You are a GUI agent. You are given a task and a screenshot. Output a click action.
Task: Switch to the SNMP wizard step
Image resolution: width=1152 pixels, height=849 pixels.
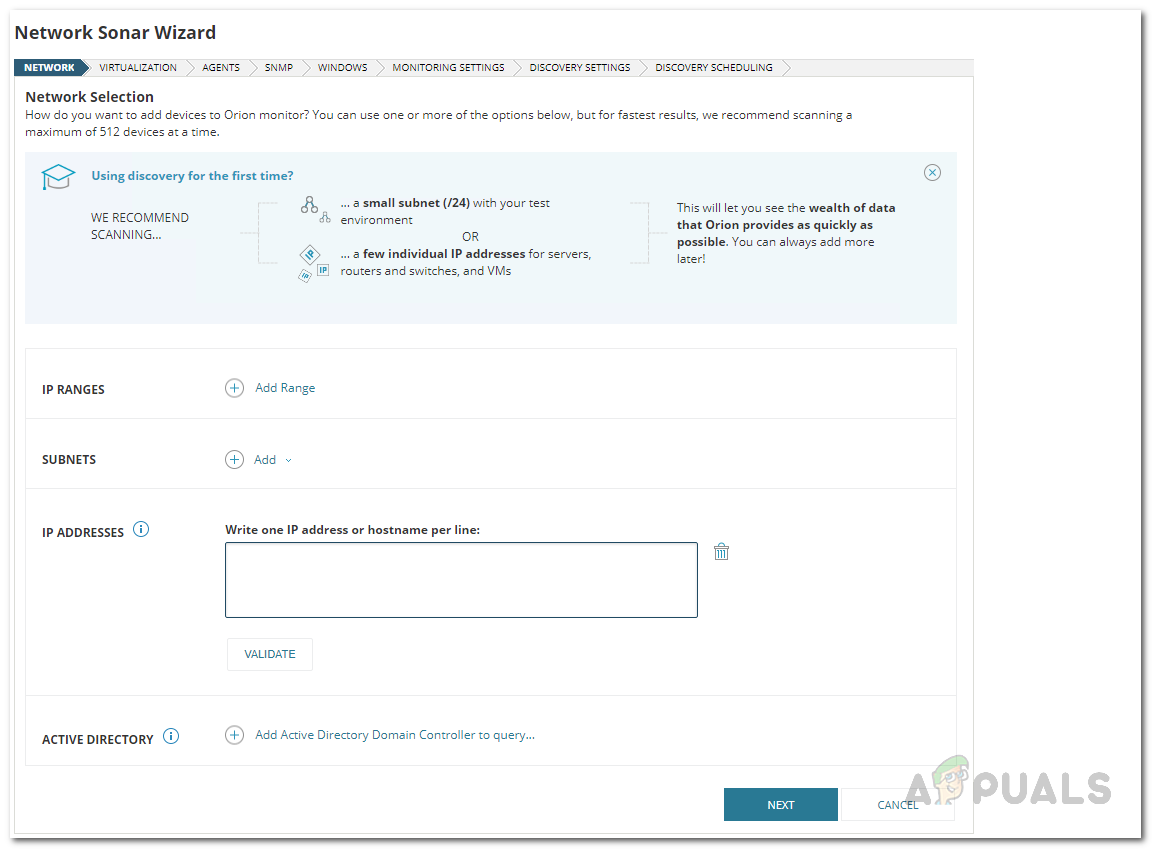coord(279,68)
